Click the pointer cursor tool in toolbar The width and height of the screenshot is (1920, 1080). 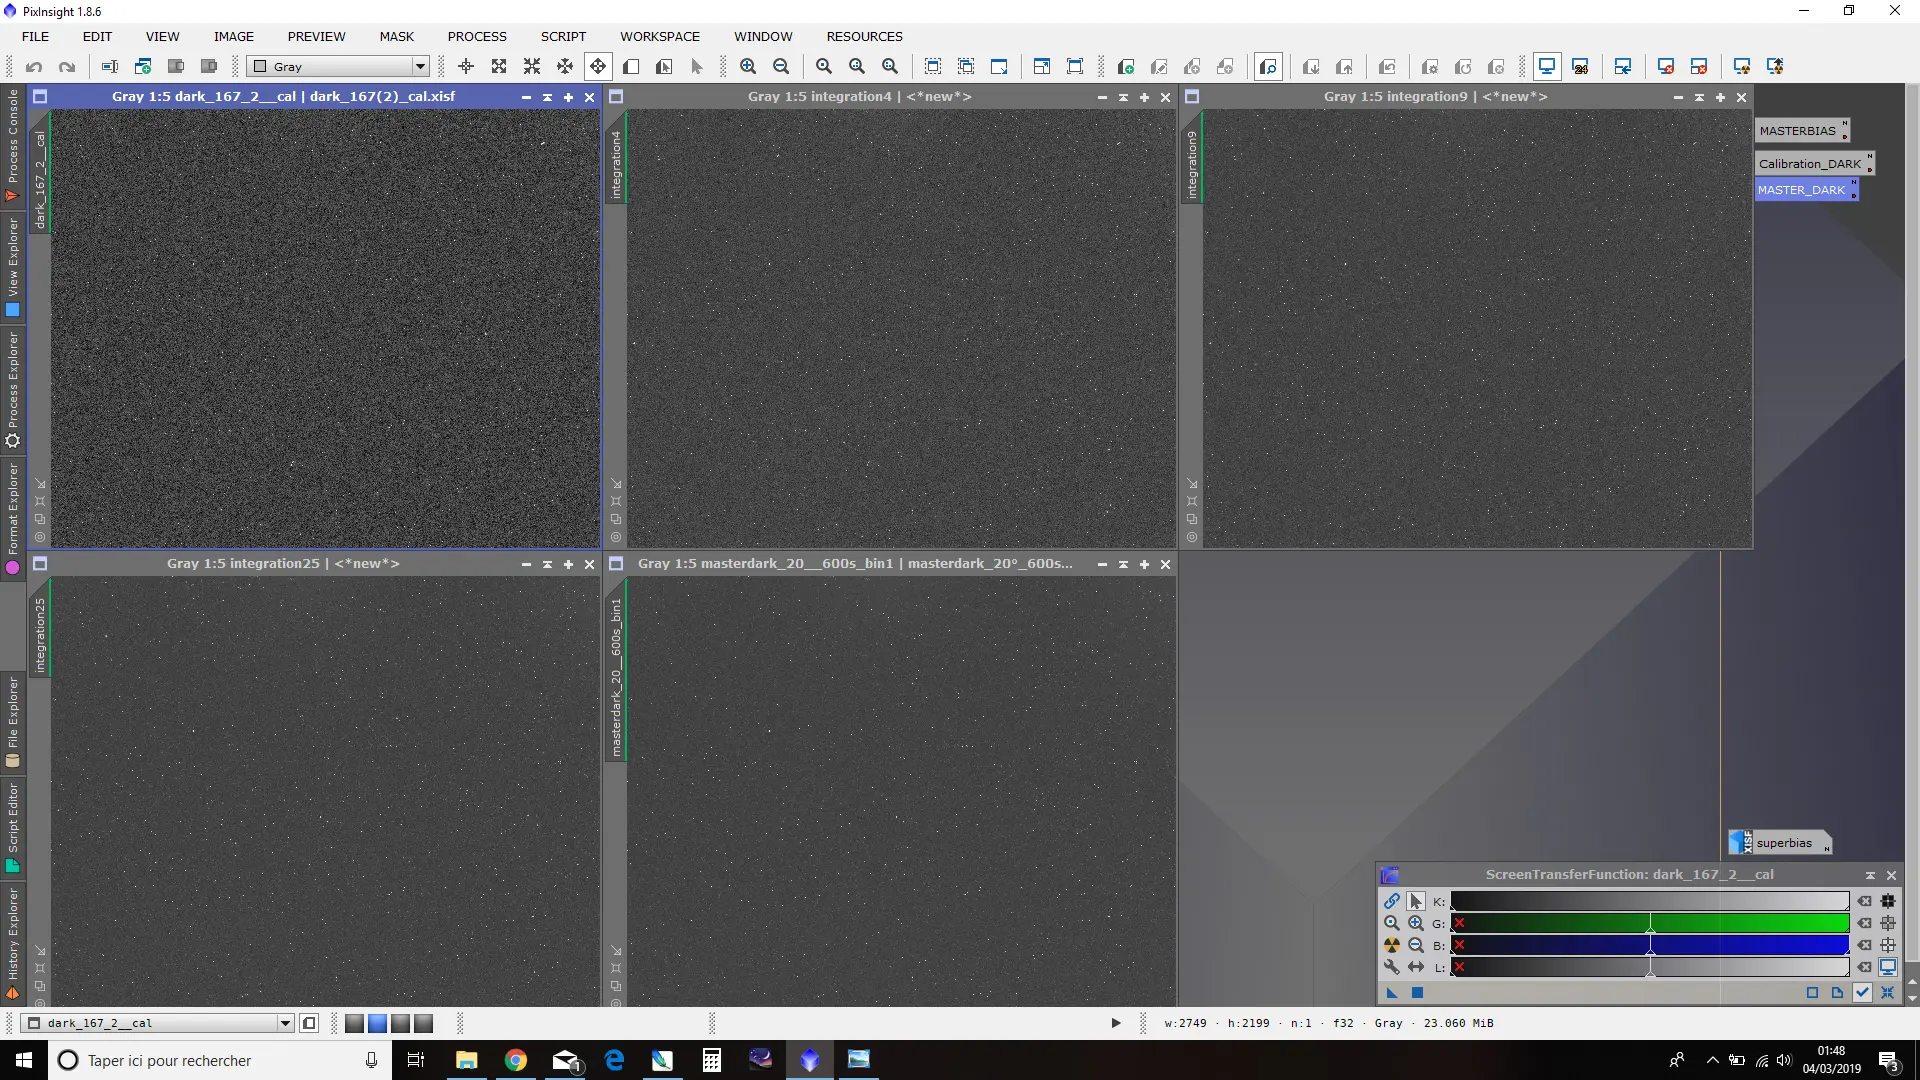tap(697, 67)
